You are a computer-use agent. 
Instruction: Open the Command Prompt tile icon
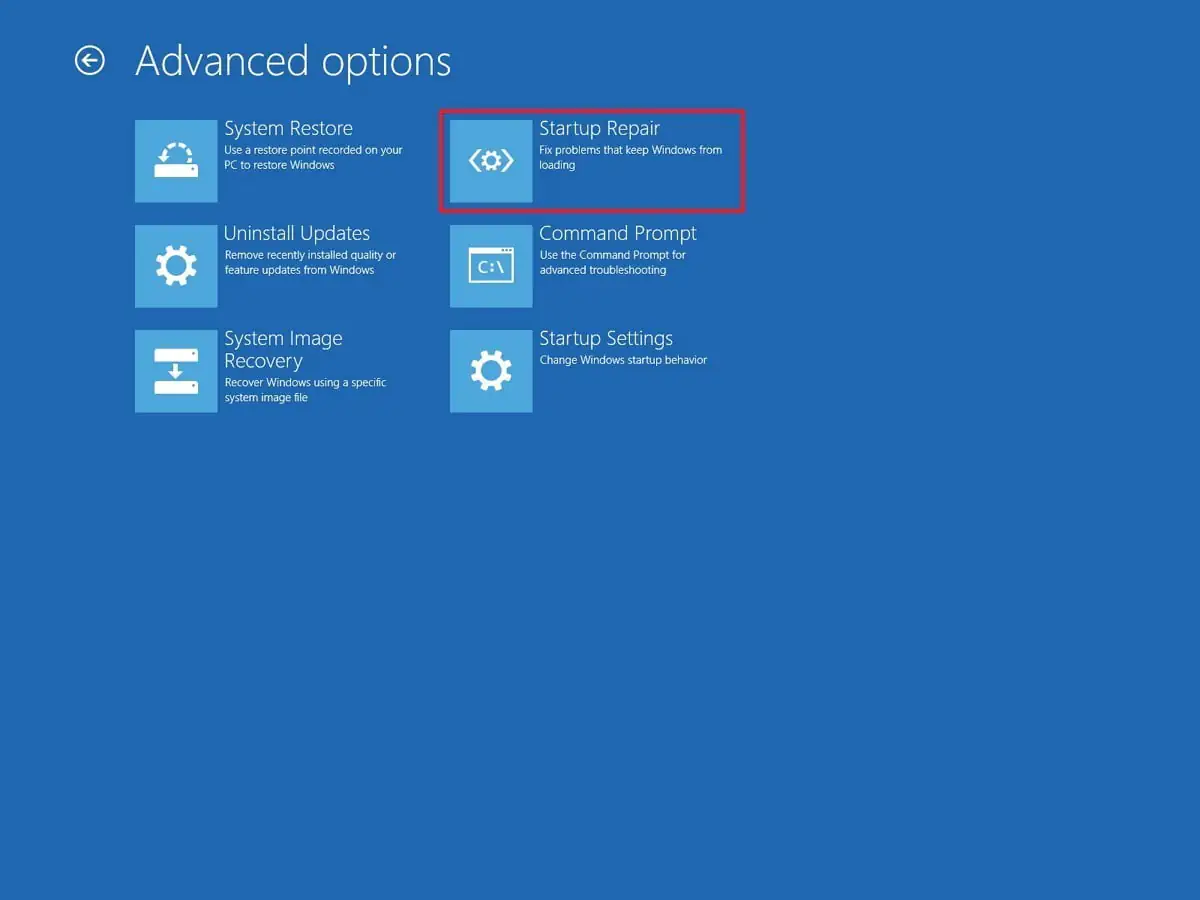click(490, 266)
